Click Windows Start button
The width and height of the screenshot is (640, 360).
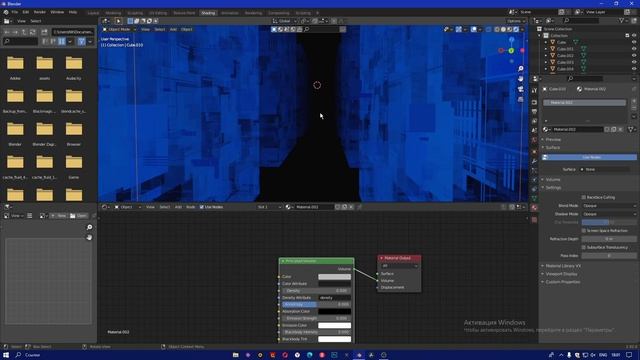click(x=6, y=355)
